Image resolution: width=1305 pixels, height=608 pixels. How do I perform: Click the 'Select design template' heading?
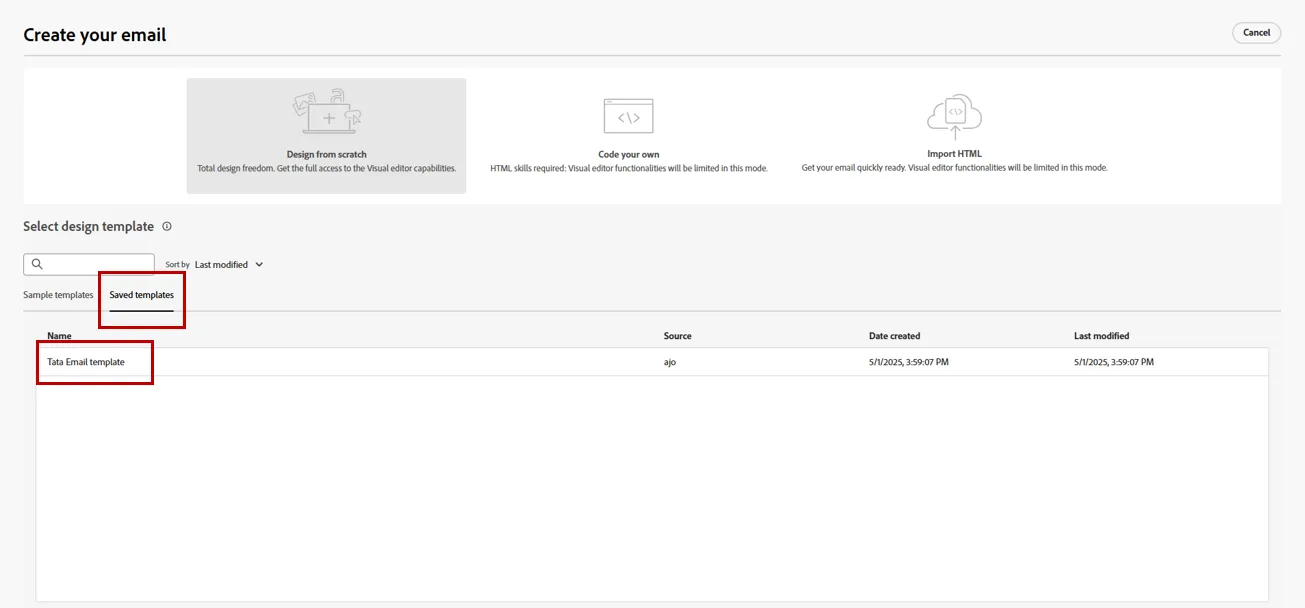[x=89, y=227]
